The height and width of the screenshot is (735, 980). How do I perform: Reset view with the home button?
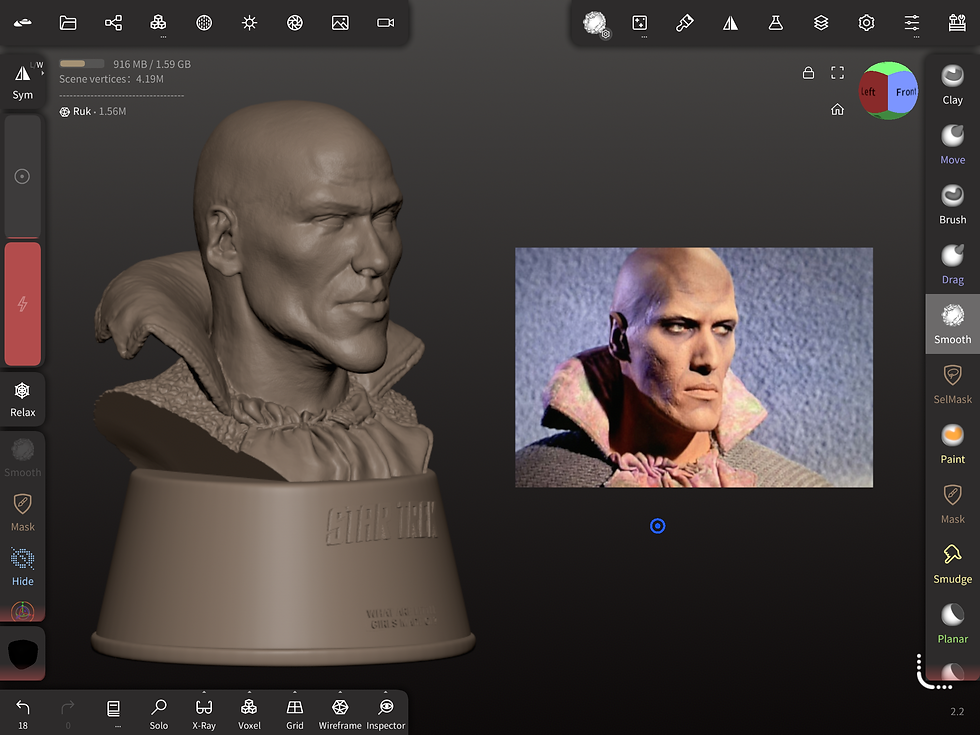(838, 110)
